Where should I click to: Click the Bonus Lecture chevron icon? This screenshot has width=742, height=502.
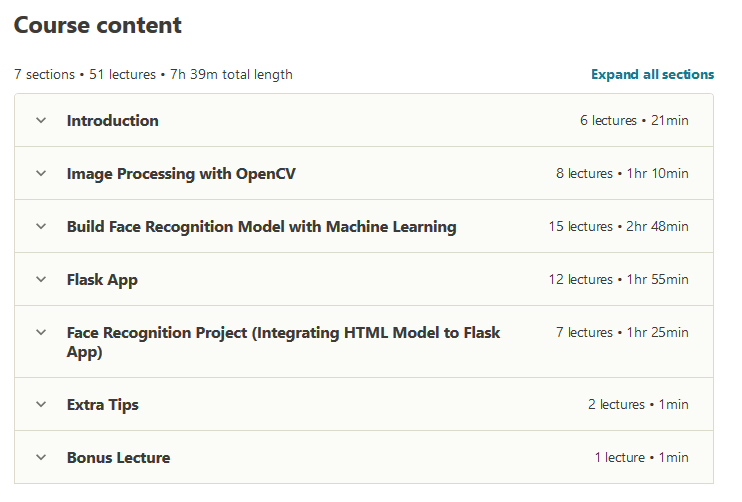(41, 458)
